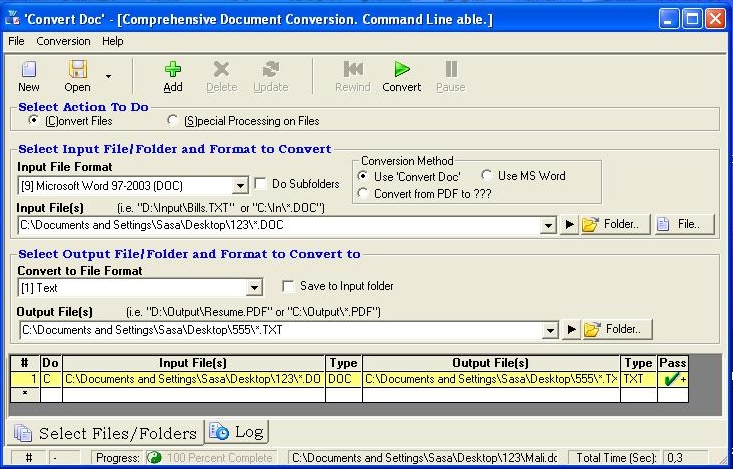Click the TXT type cell

[639, 379]
